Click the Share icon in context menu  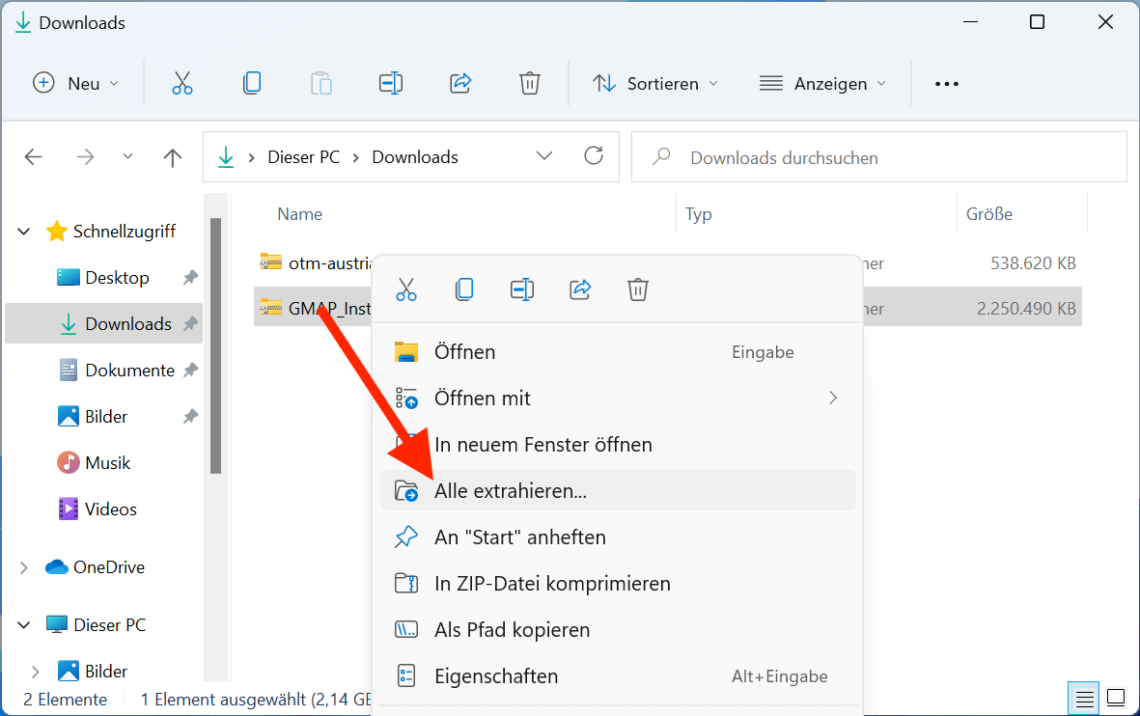pos(579,289)
